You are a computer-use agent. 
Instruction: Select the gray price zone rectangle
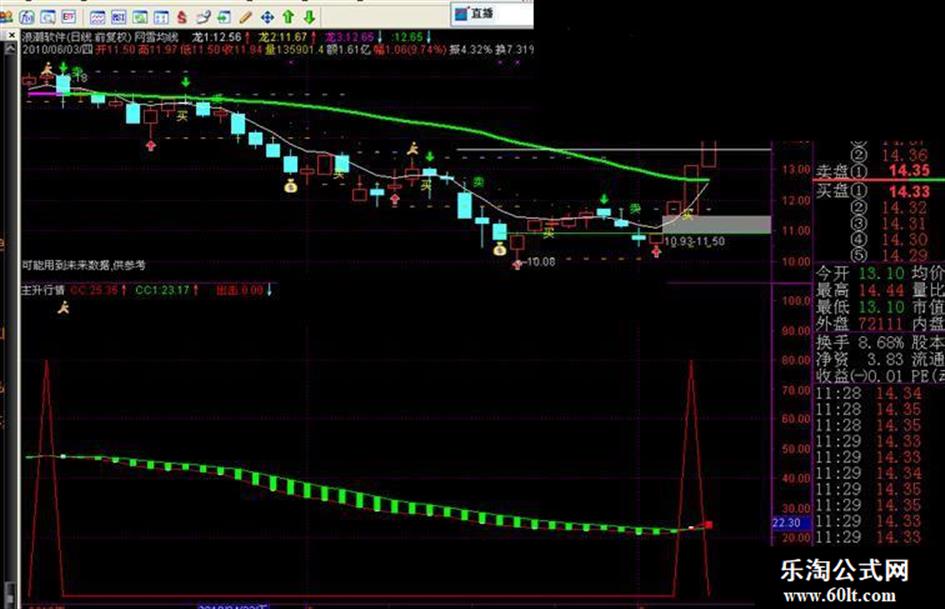pyautogui.click(x=717, y=224)
